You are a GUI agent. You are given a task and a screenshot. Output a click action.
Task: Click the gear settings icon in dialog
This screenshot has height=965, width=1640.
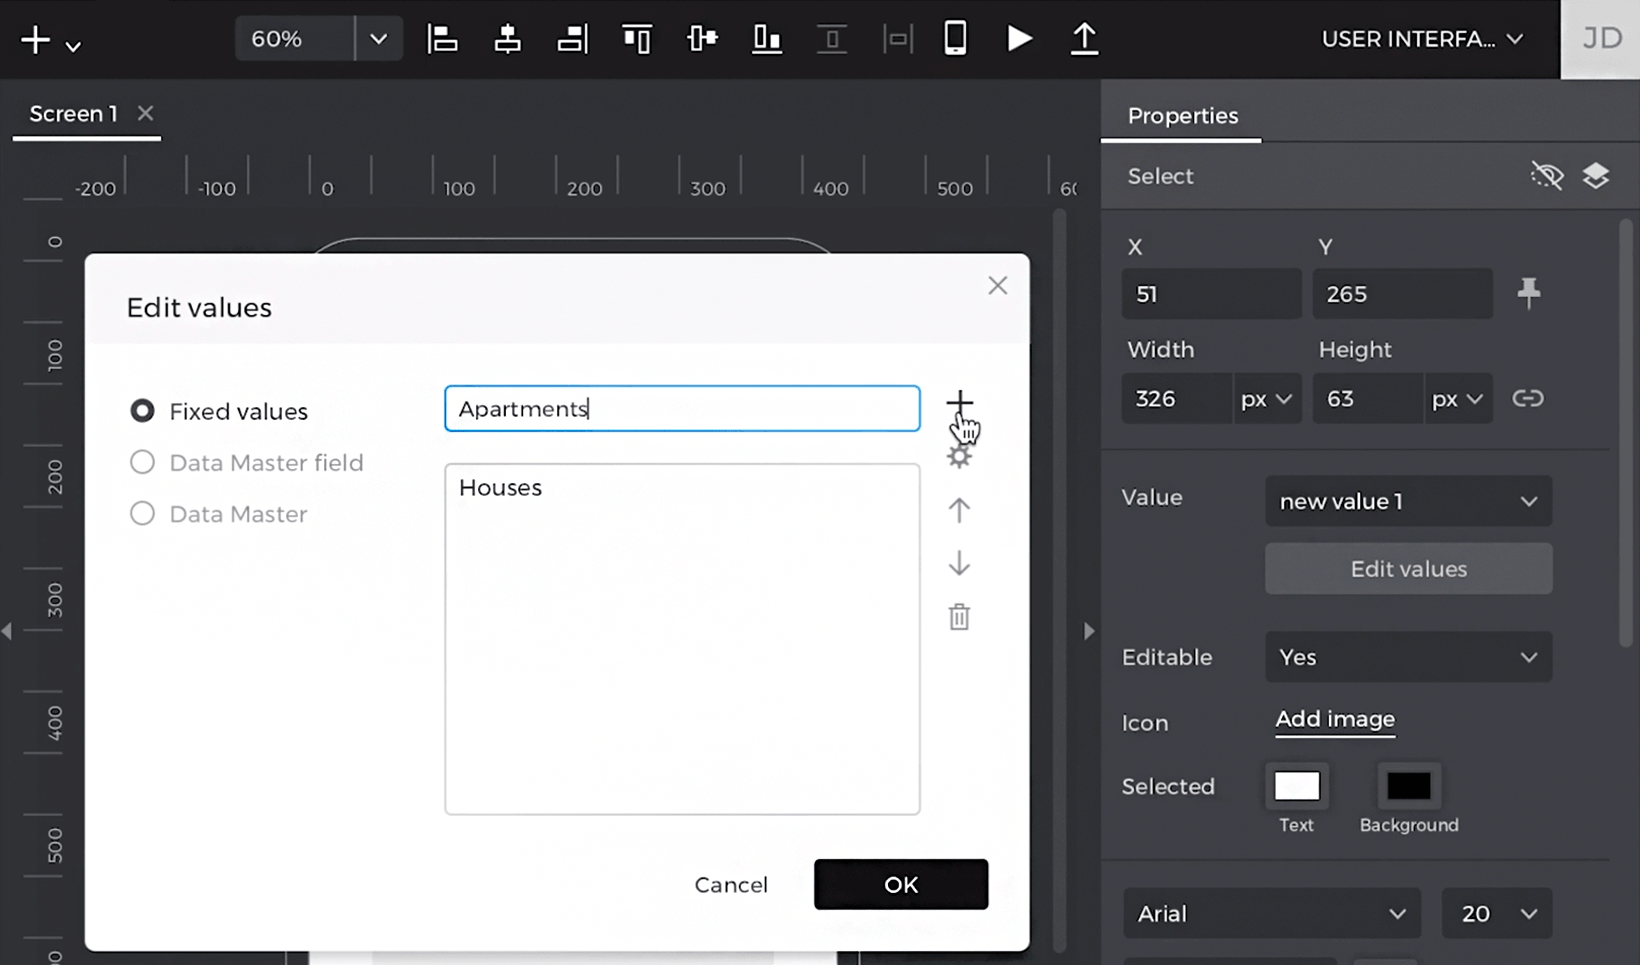click(x=959, y=457)
